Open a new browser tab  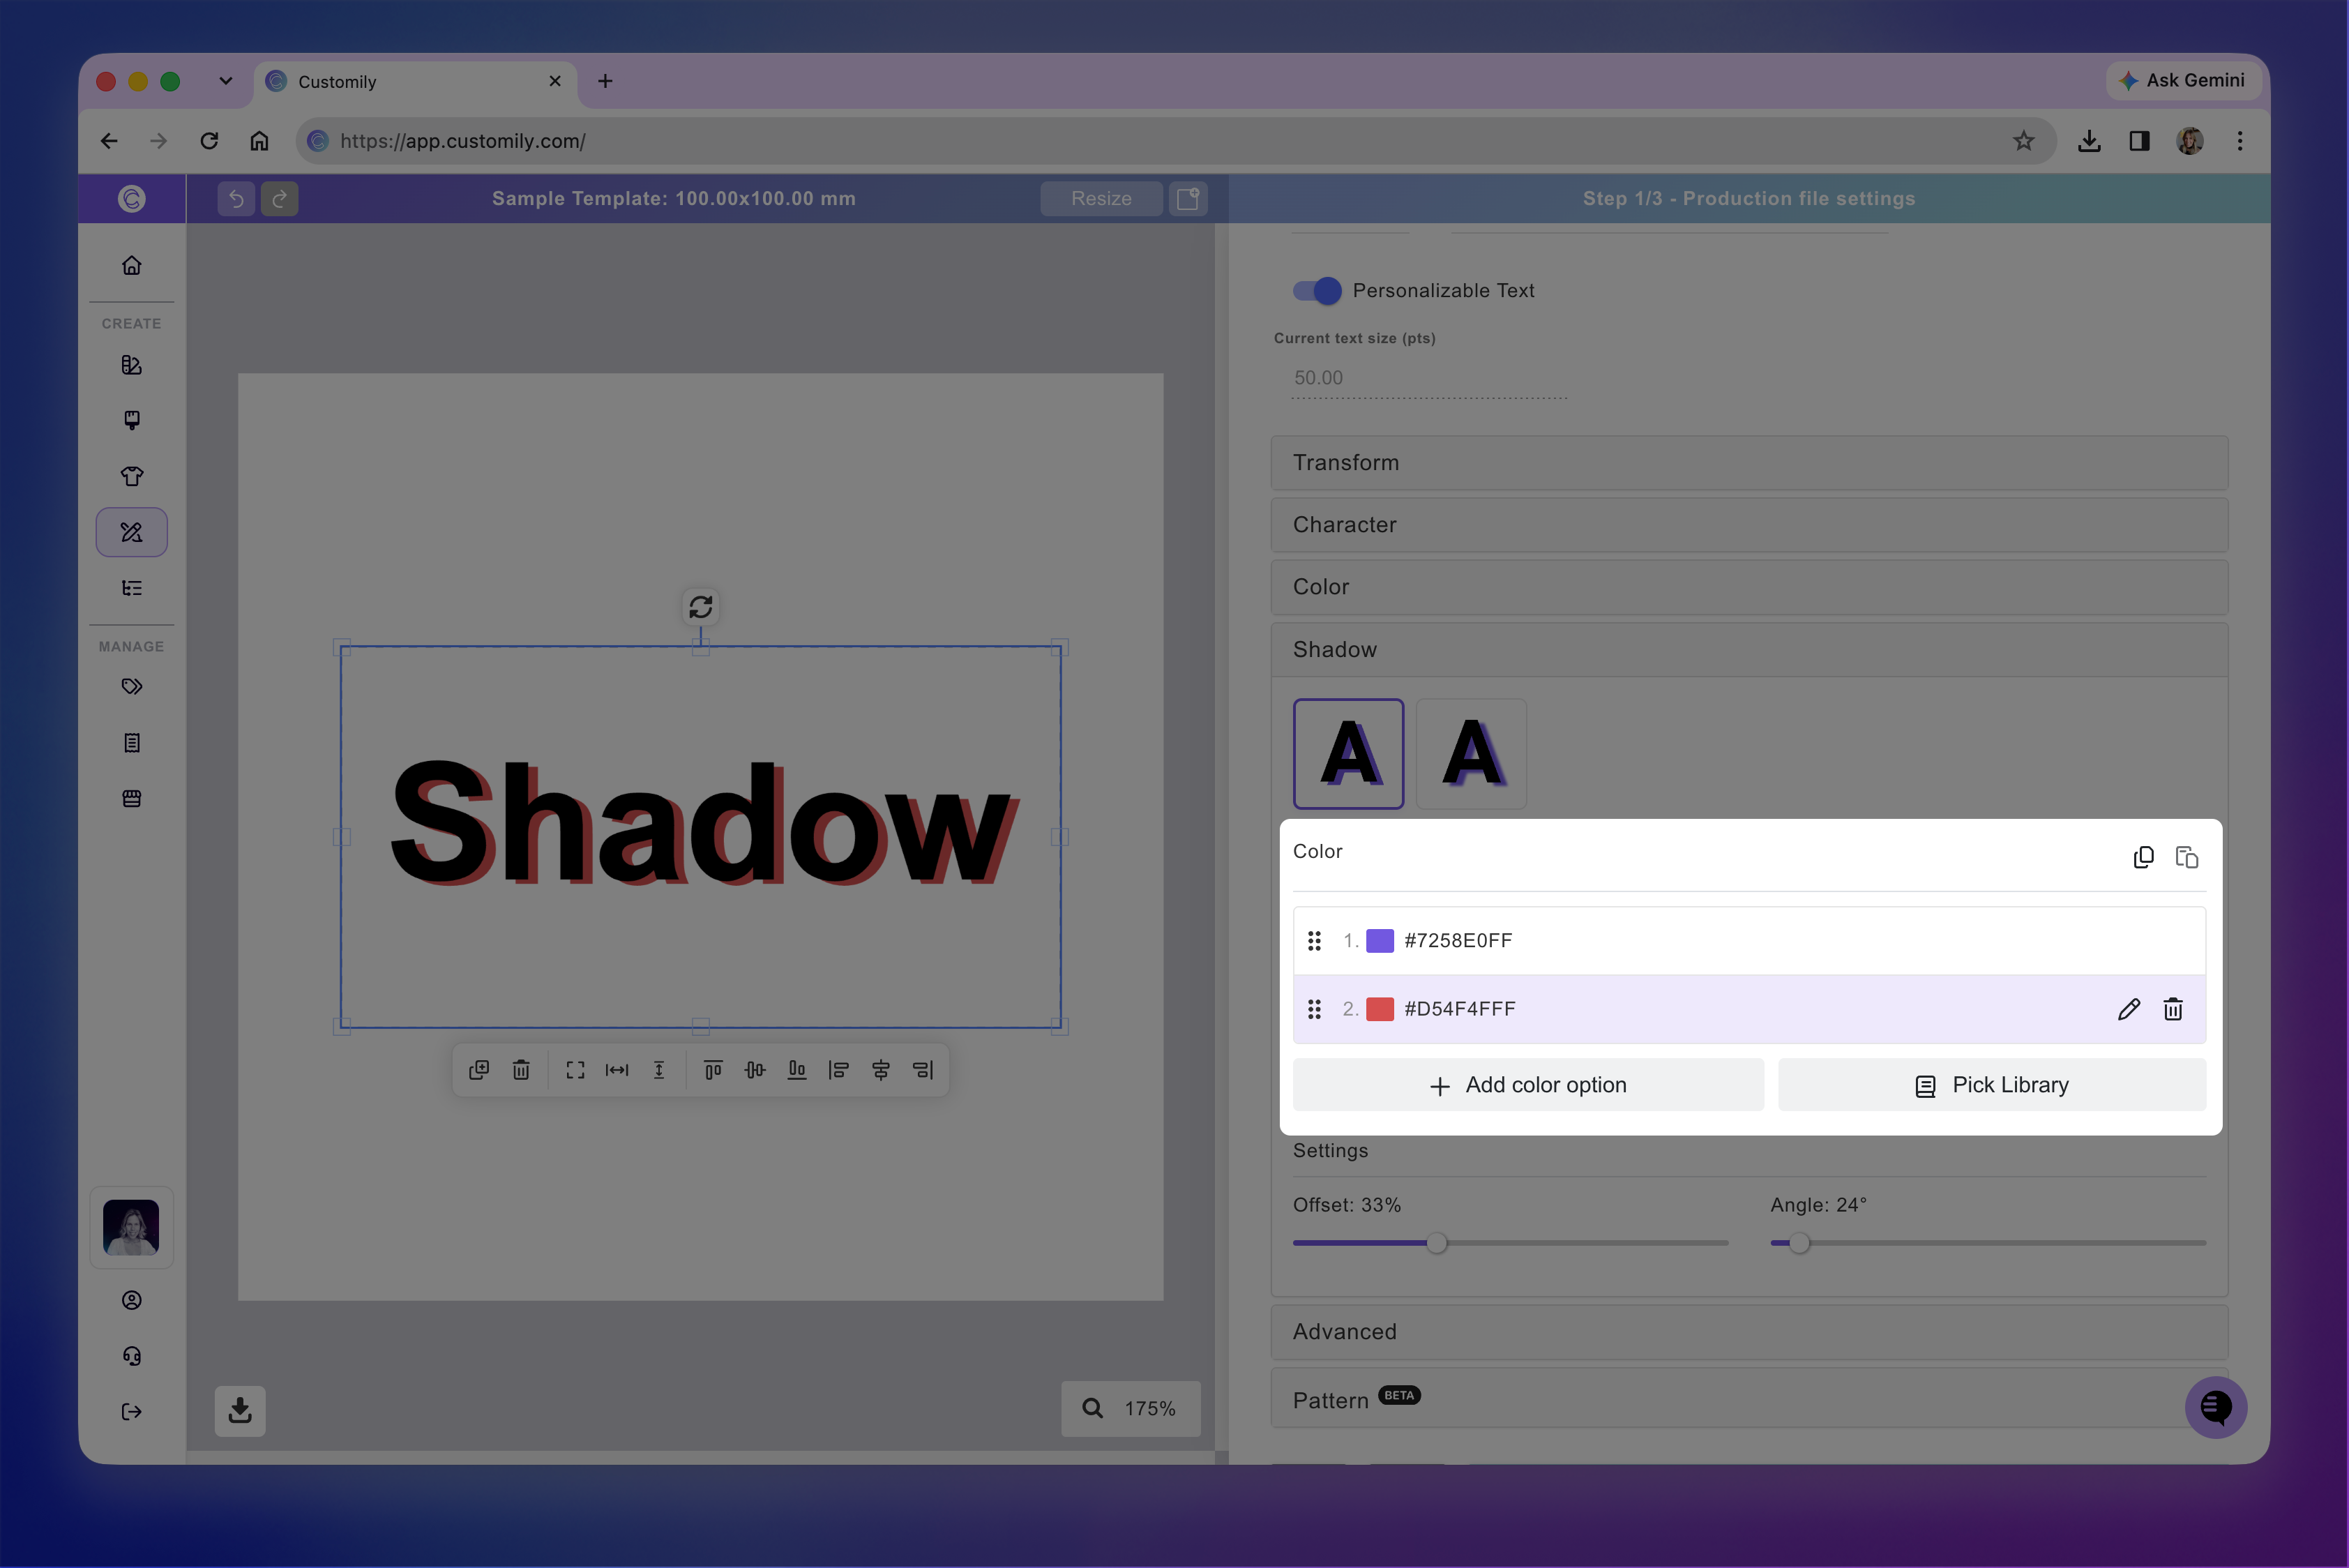click(605, 81)
